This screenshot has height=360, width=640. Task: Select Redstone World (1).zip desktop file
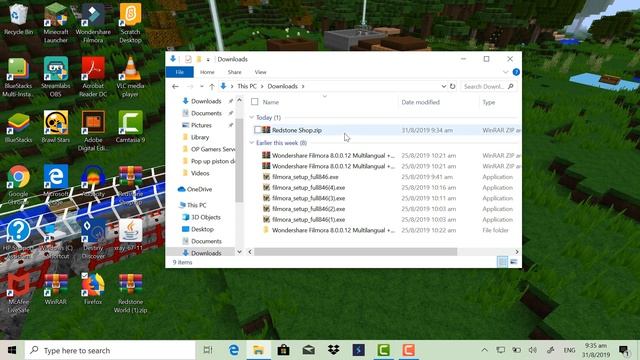tap(130, 293)
